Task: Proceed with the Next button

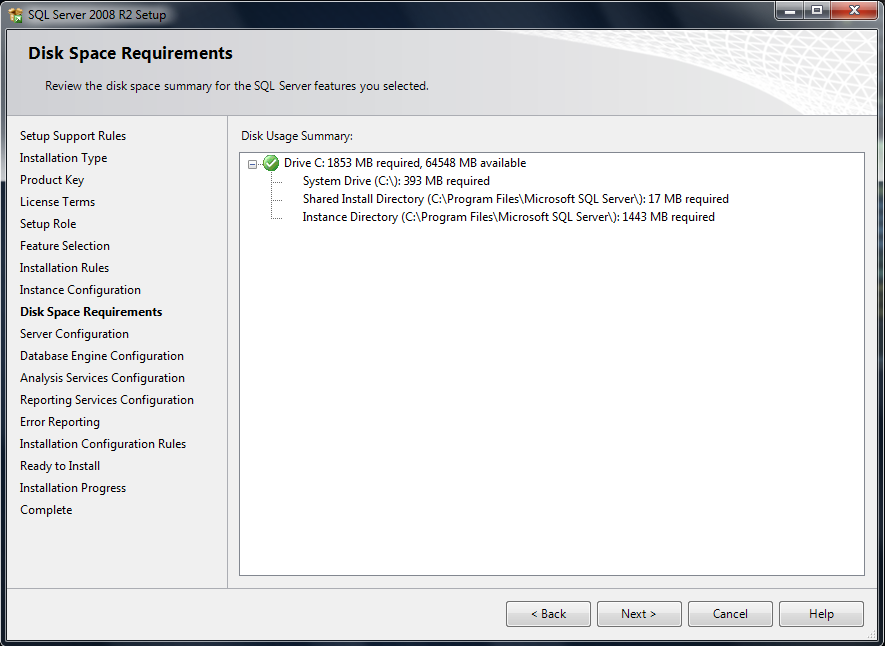Action: click(x=639, y=614)
